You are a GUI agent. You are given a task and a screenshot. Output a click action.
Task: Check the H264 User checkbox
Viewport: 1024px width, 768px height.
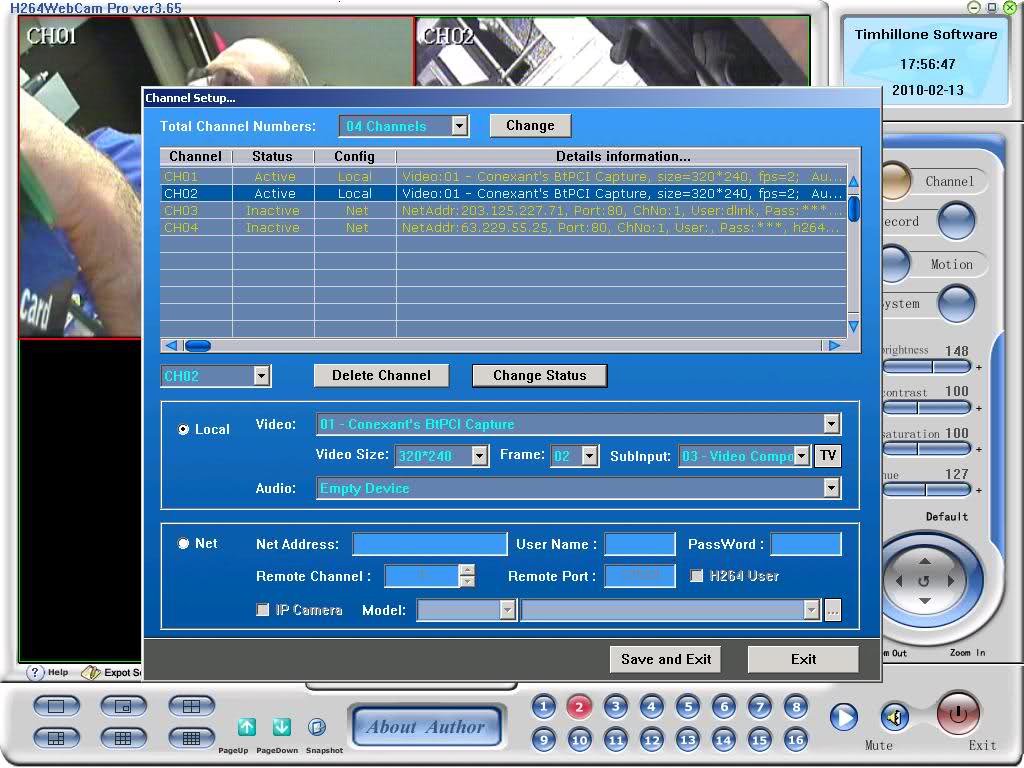click(x=697, y=575)
